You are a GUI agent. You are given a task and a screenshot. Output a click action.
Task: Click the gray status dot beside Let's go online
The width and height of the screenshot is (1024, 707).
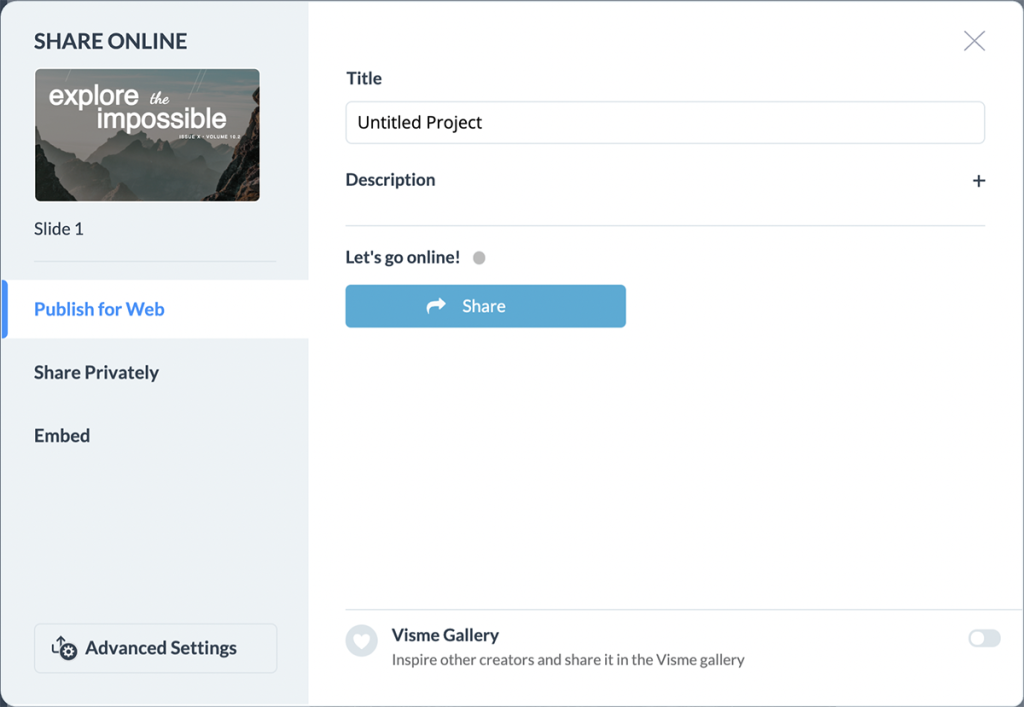coord(479,257)
